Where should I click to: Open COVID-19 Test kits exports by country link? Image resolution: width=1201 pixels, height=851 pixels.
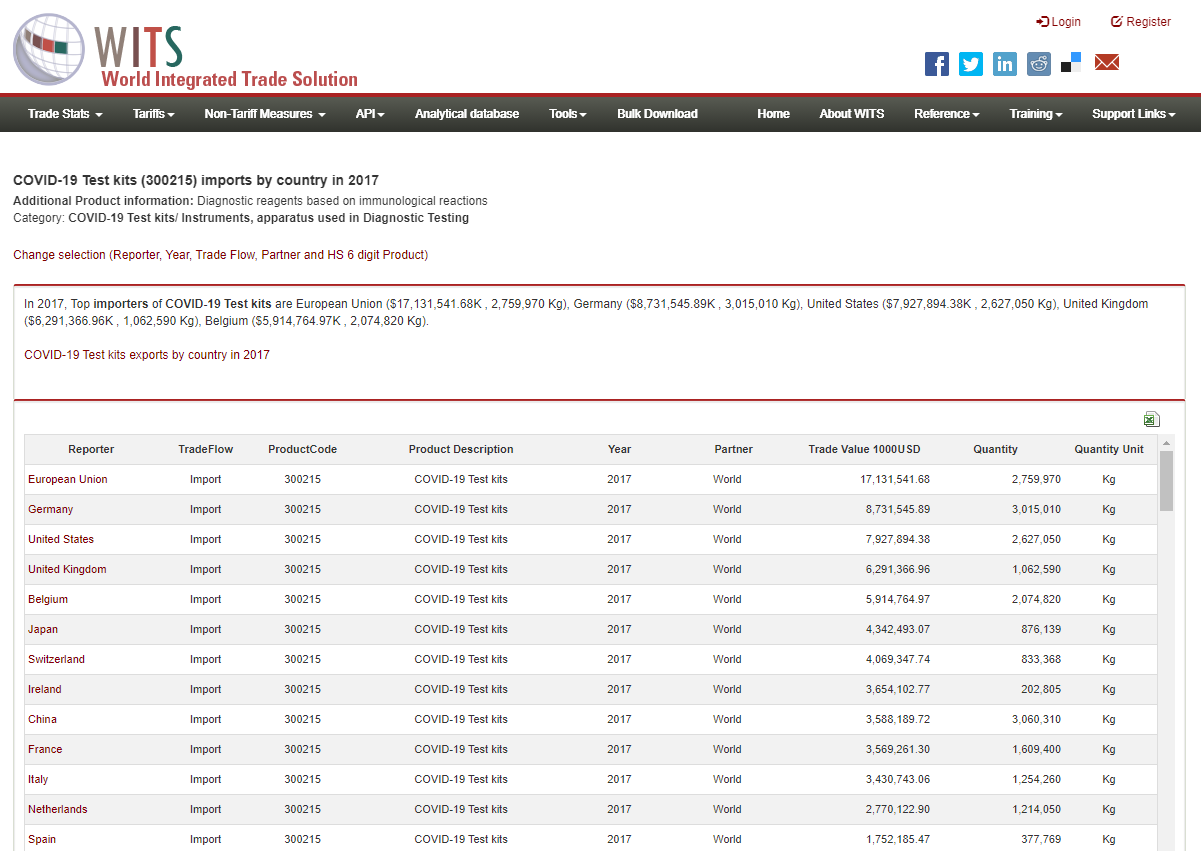147,355
